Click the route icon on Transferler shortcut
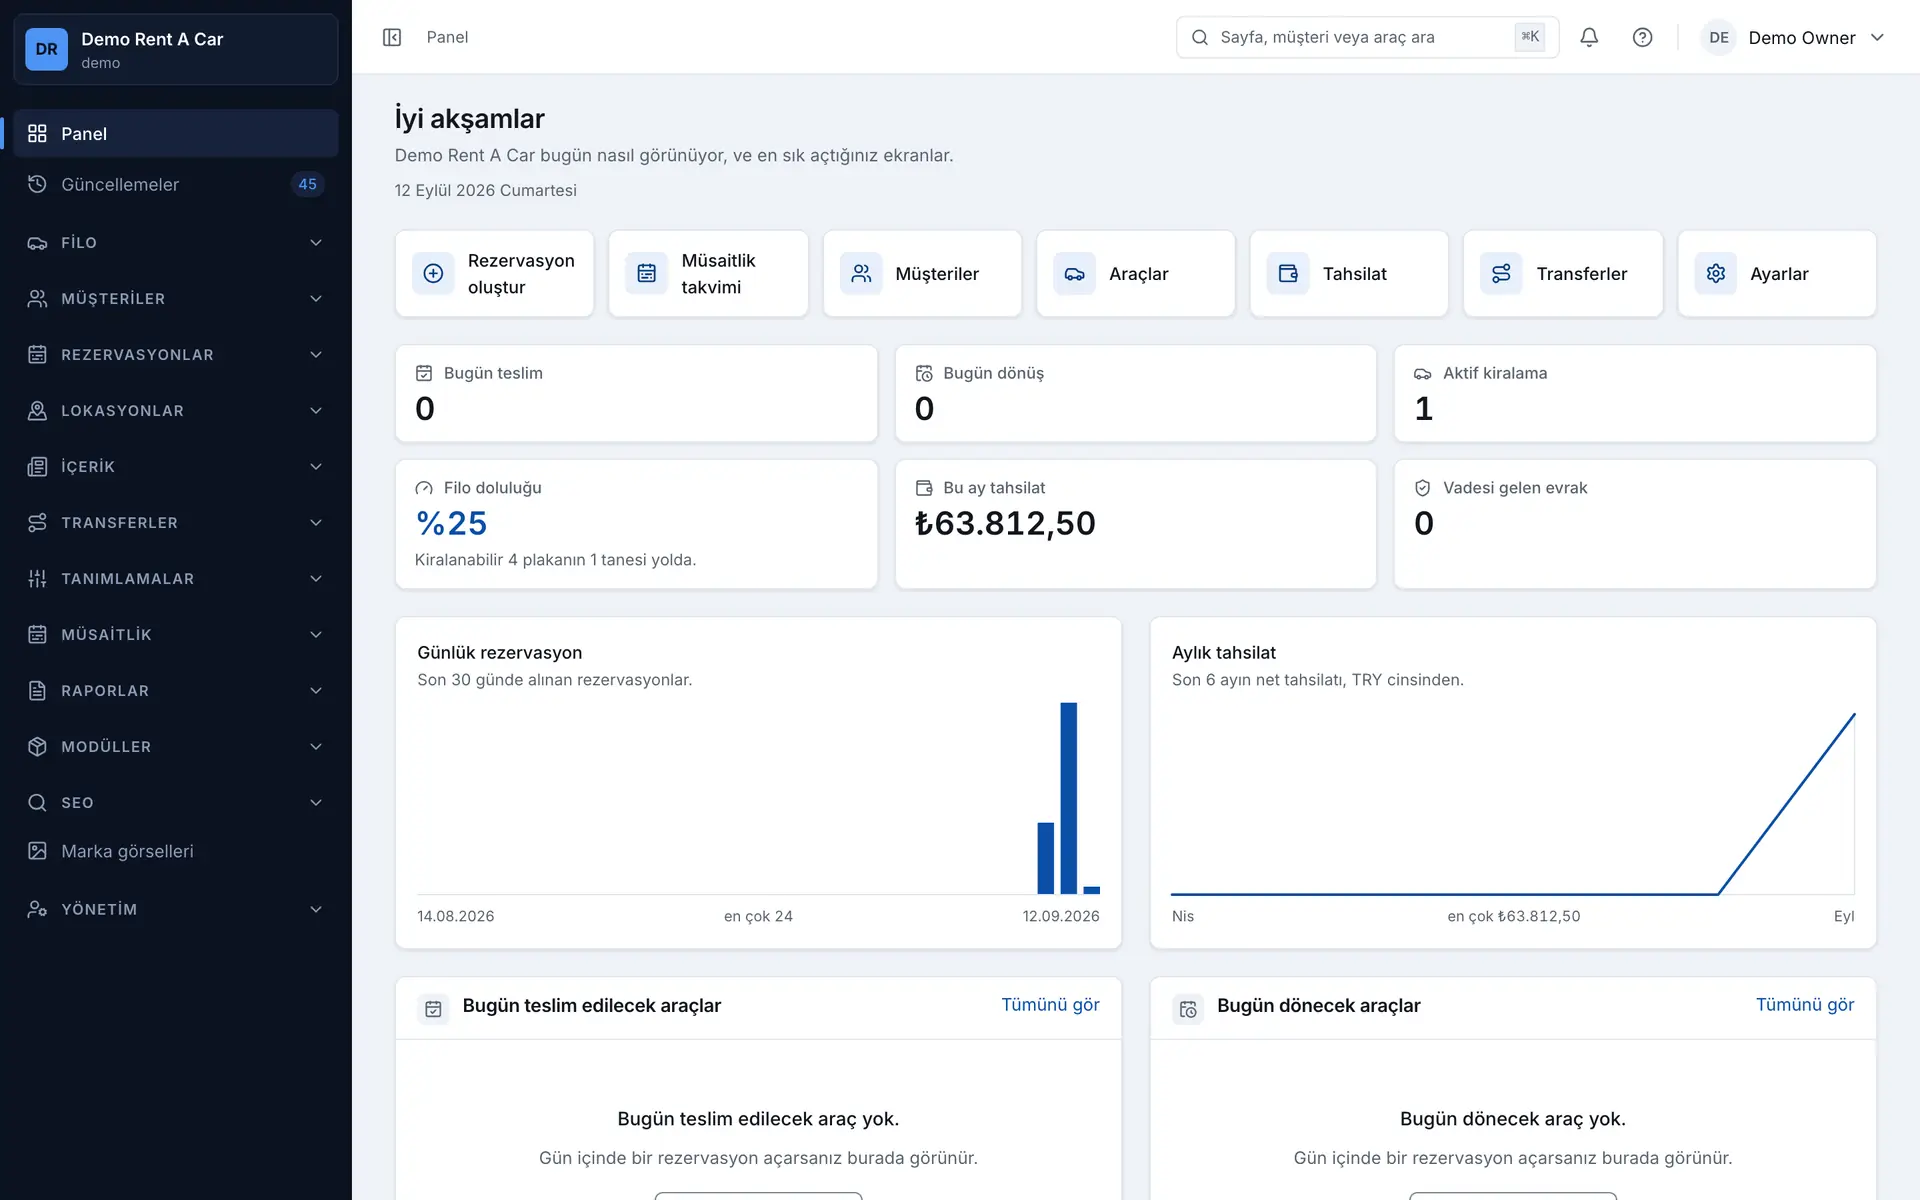Screen dimensions: 1920x1200 (x=1501, y=274)
